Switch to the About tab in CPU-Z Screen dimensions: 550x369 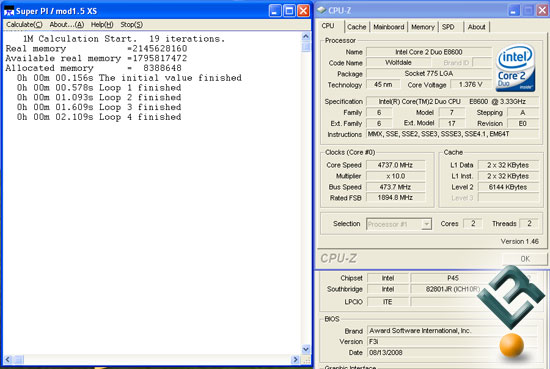click(x=477, y=27)
